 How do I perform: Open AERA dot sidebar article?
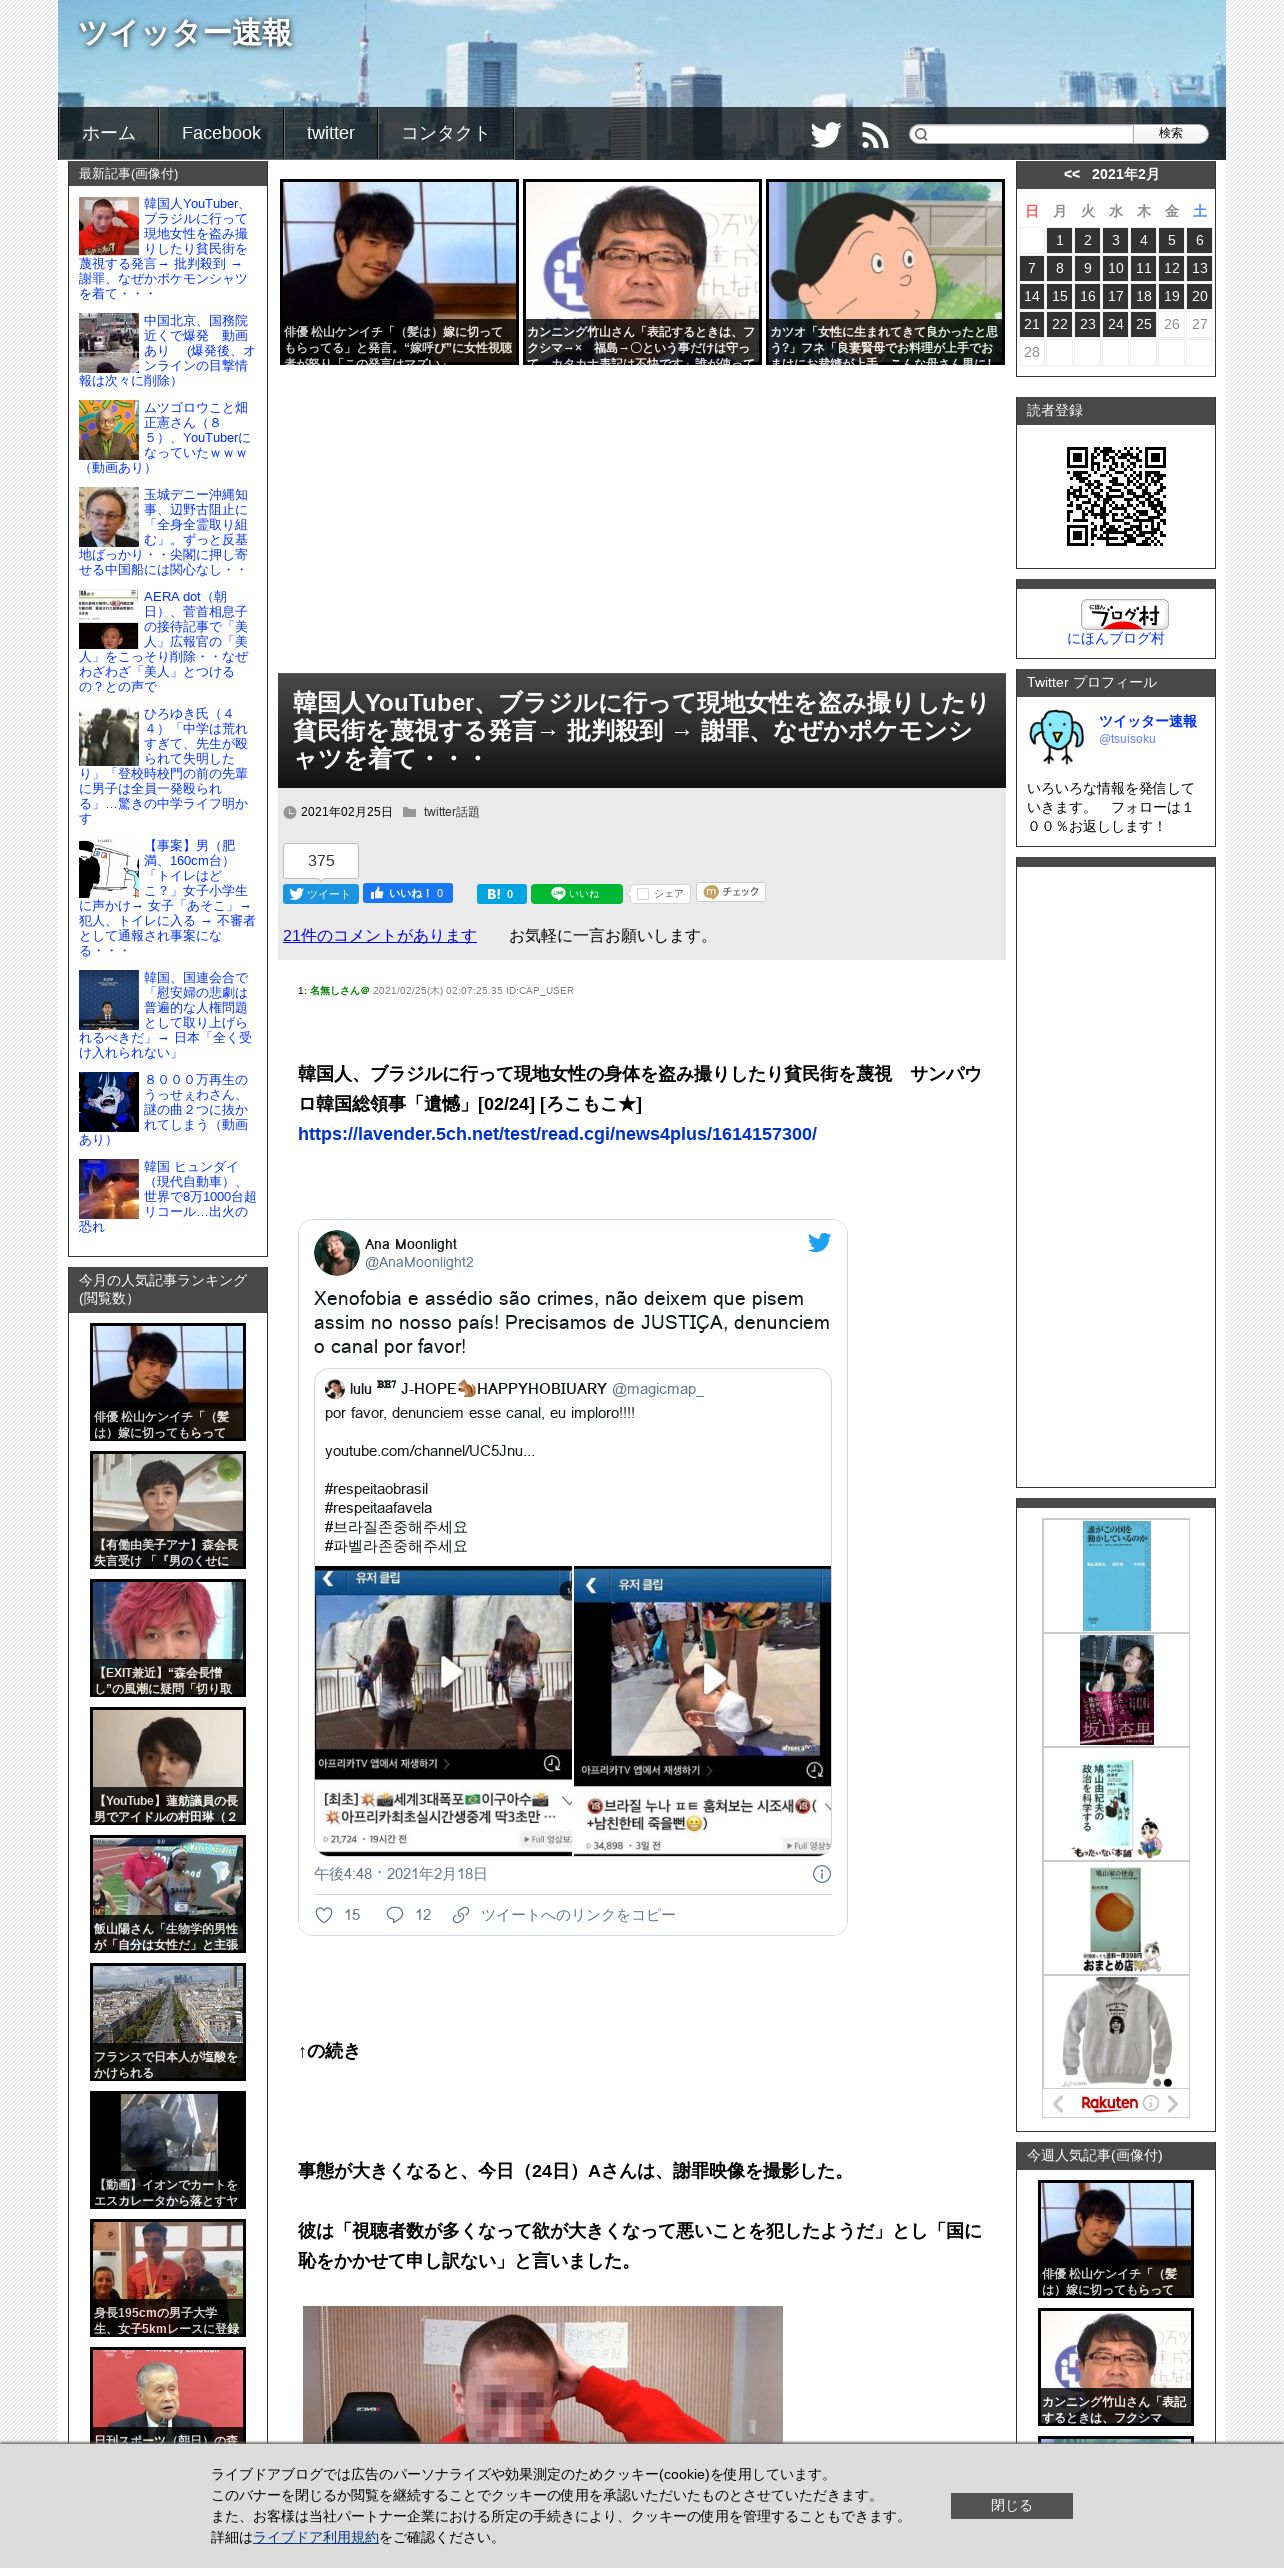coord(167,641)
